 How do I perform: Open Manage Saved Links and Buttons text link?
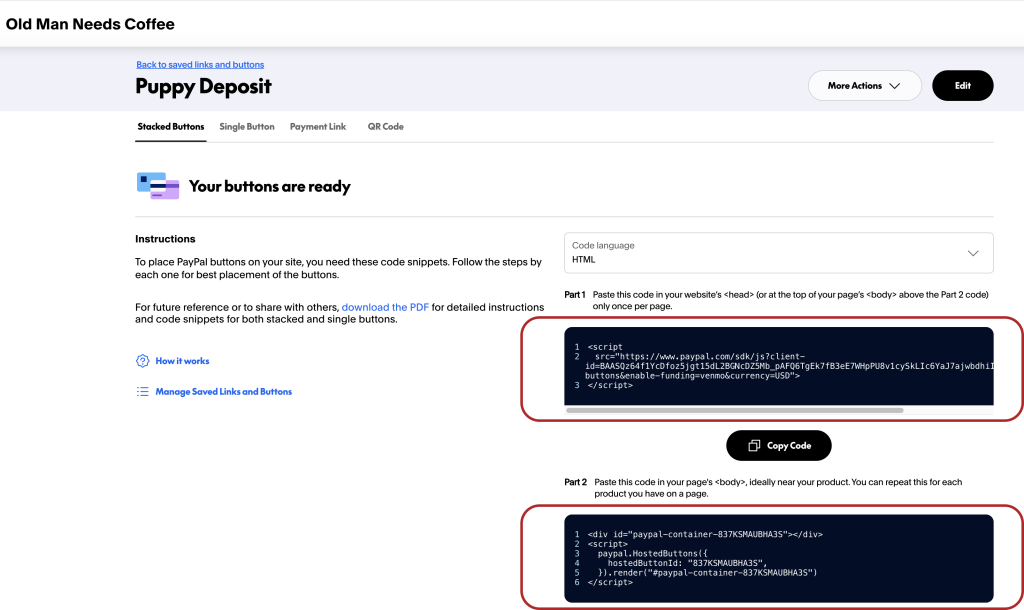[223, 392]
